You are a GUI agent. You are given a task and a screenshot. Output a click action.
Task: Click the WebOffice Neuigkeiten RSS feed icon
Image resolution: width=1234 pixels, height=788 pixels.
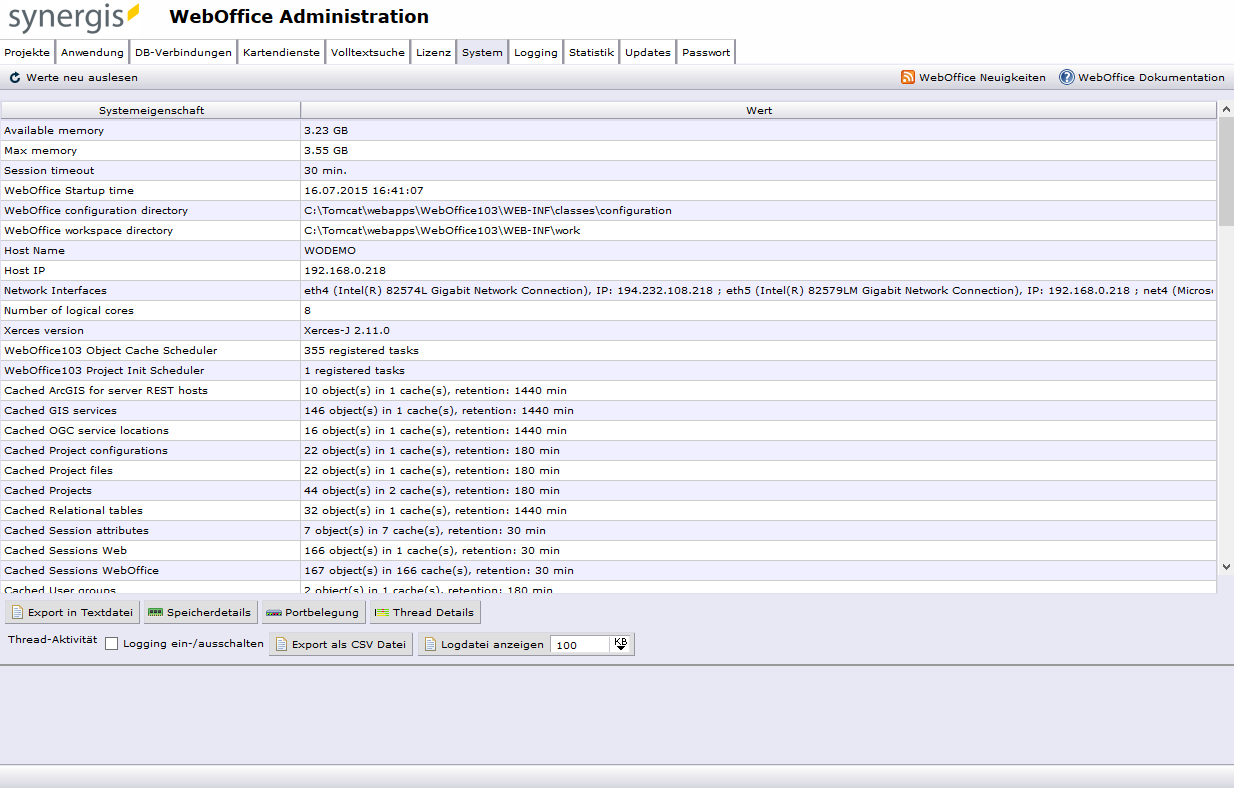click(x=907, y=77)
